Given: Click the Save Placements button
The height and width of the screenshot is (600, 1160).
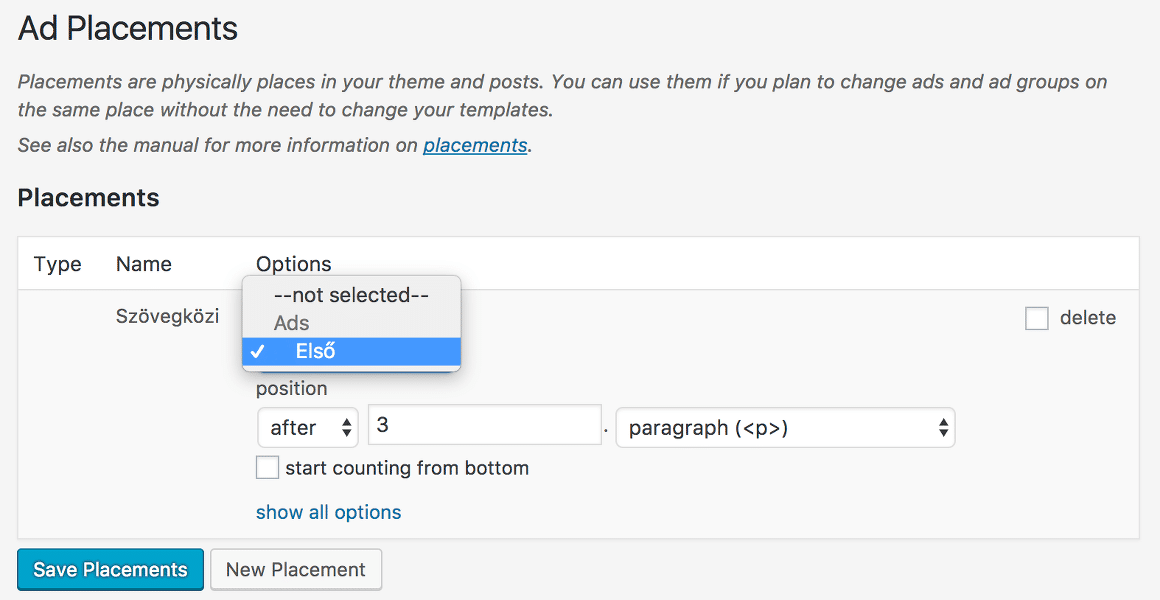Looking at the screenshot, I should 110,570.
